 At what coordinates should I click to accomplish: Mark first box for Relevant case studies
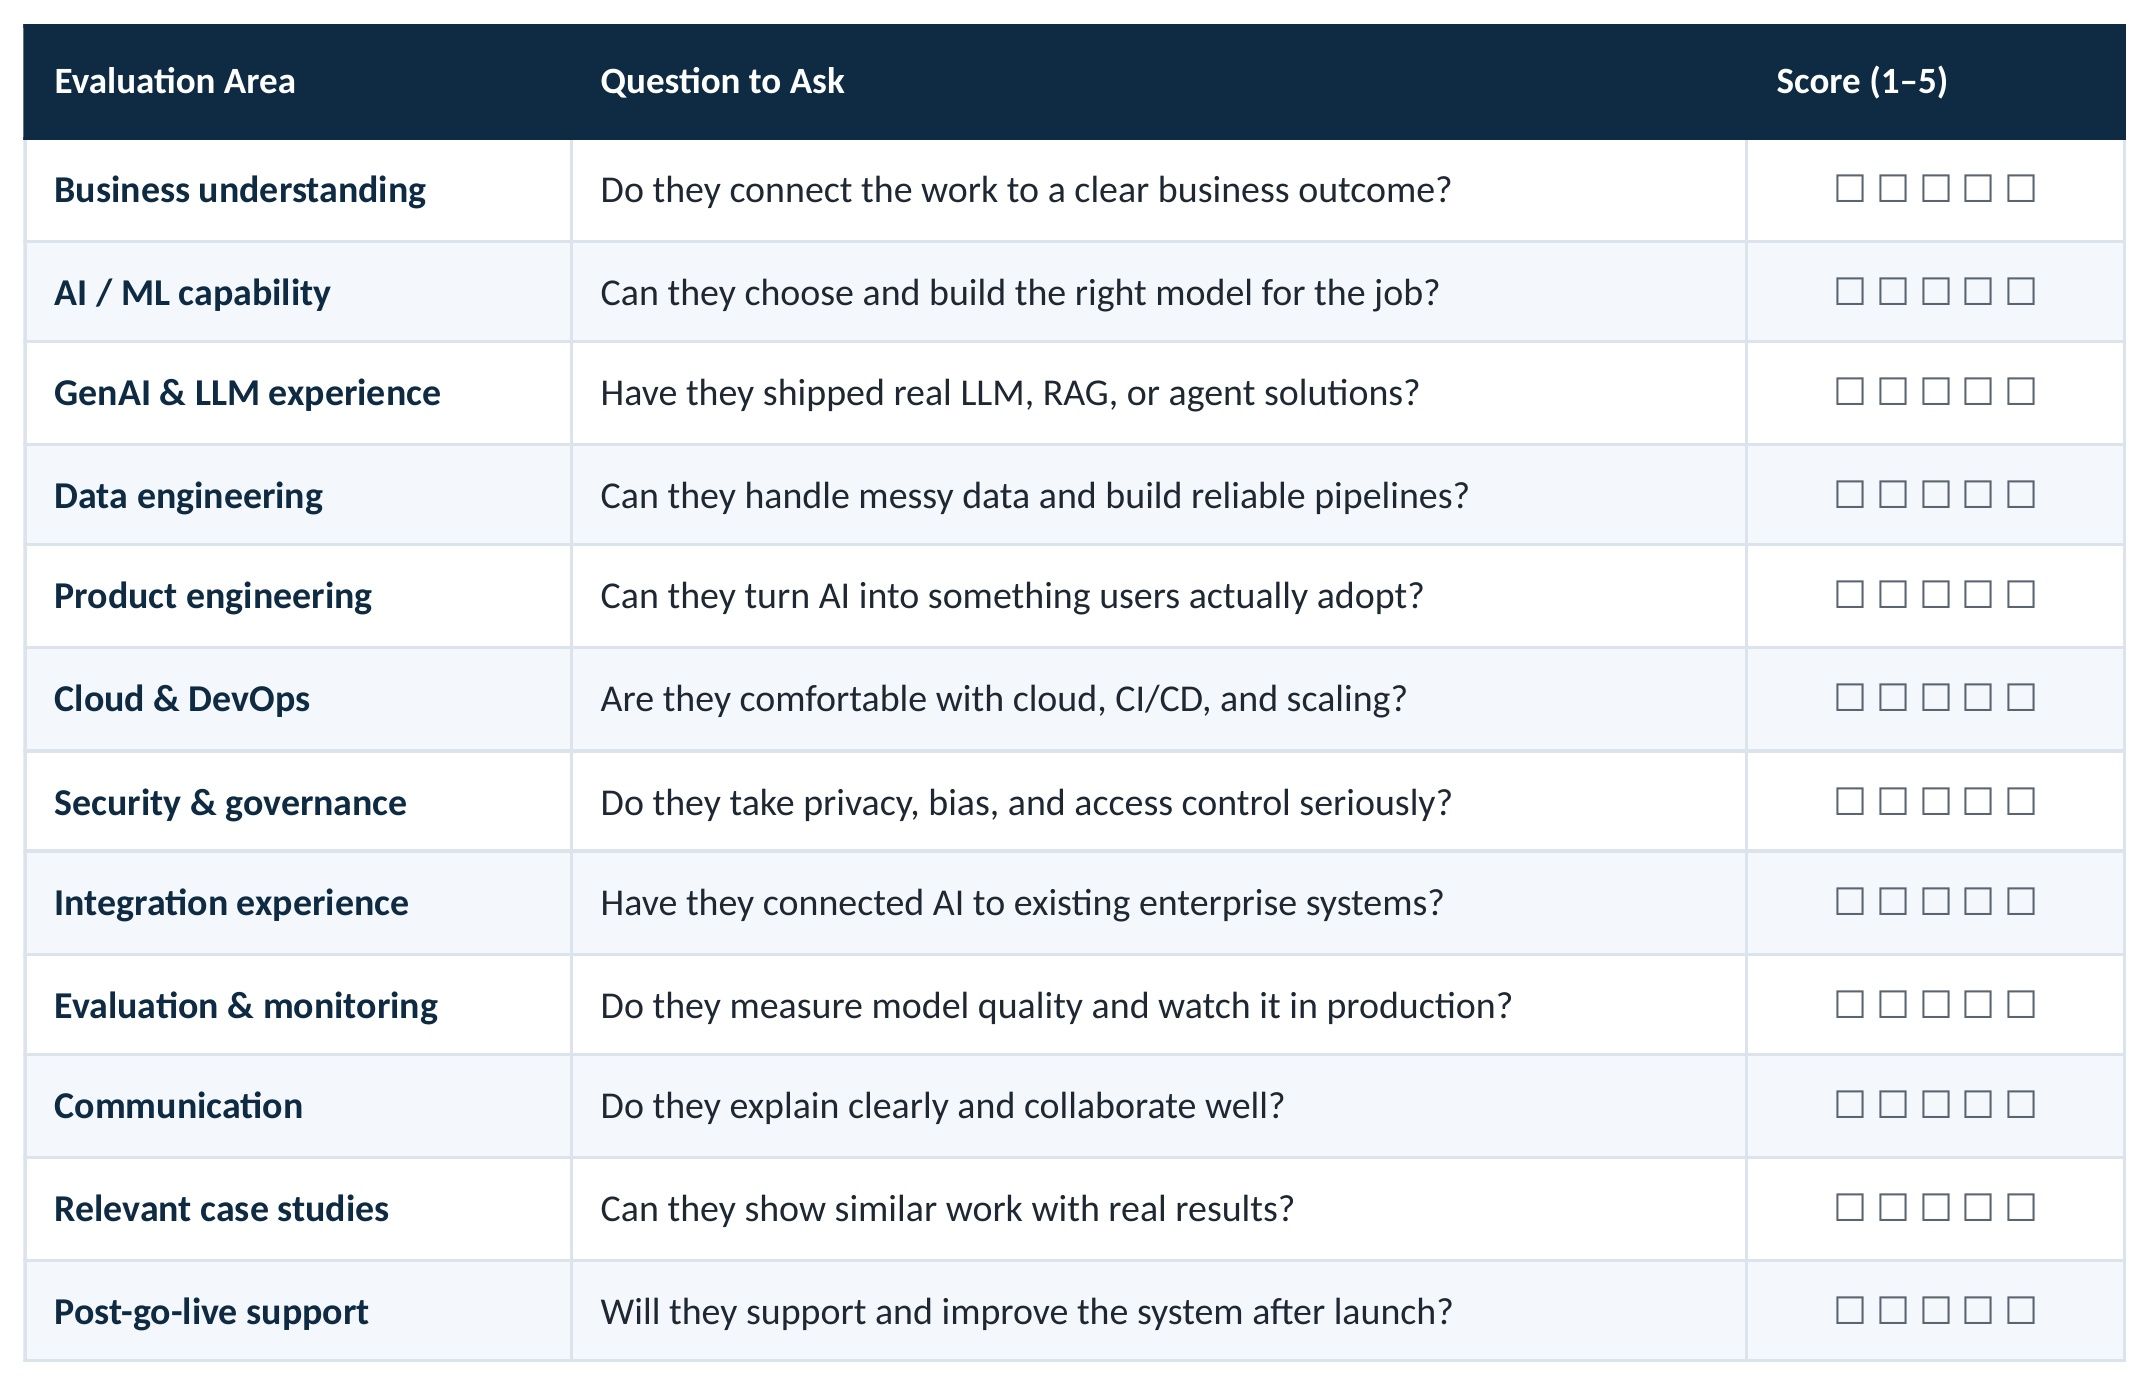tap(1850, 1207)
